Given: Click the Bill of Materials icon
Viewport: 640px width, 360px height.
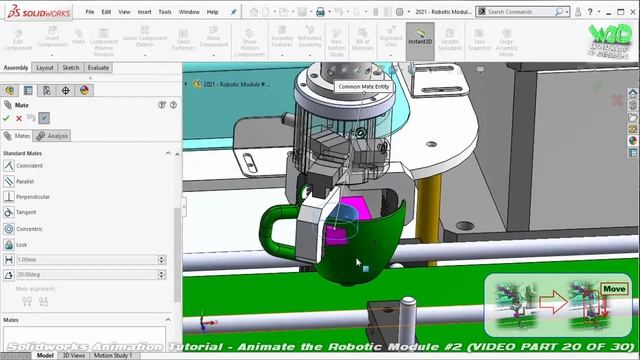Looking at the screenshot, I should coord(362,40).
